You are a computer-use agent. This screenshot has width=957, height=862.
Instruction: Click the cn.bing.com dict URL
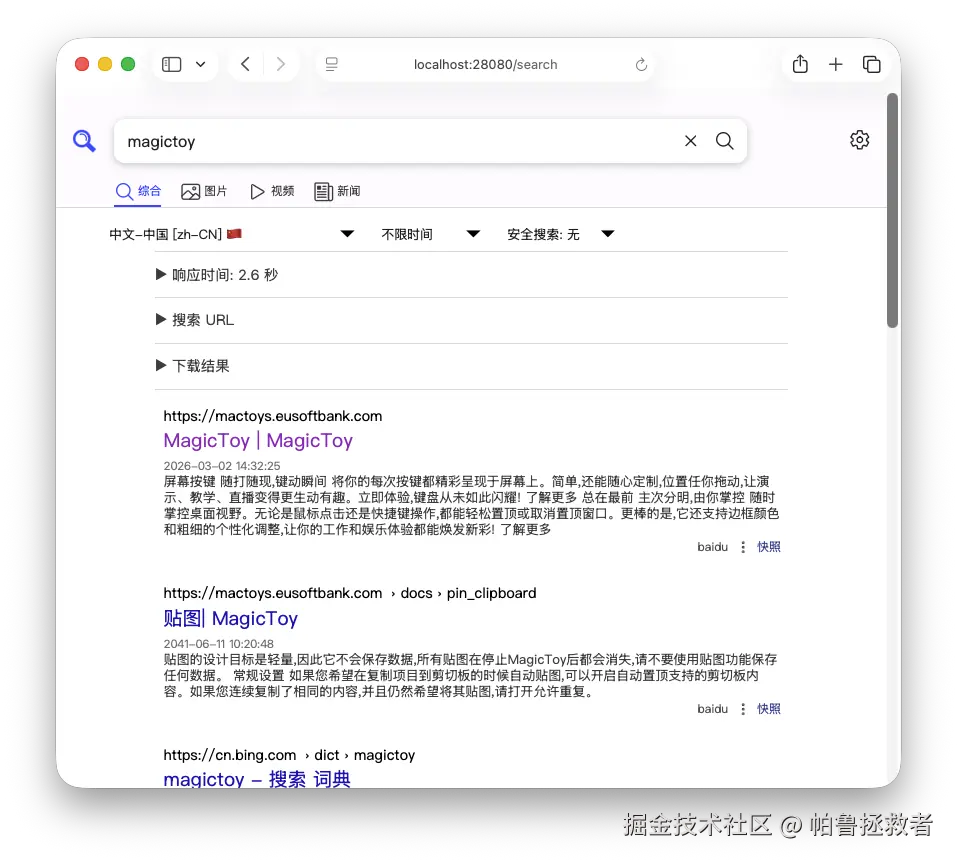289,755
